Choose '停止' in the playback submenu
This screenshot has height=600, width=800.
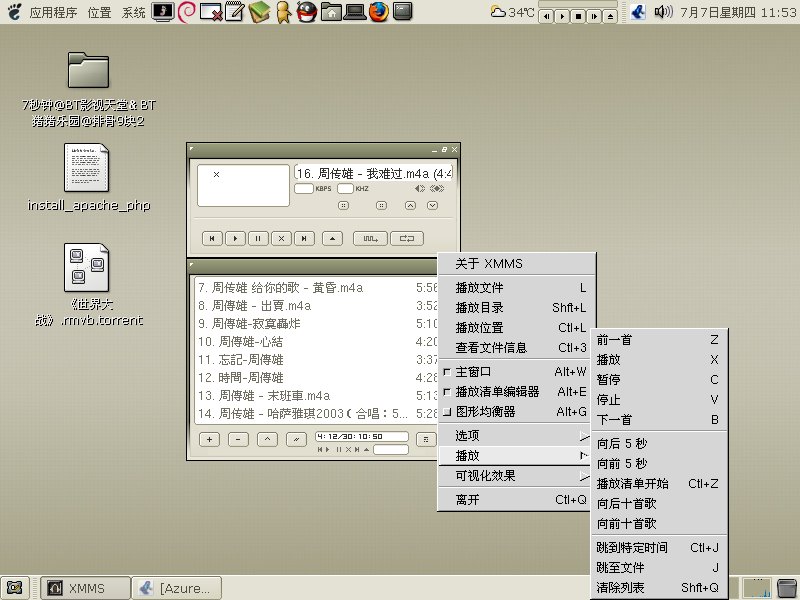pyautogui.click(x=658, y=399)
